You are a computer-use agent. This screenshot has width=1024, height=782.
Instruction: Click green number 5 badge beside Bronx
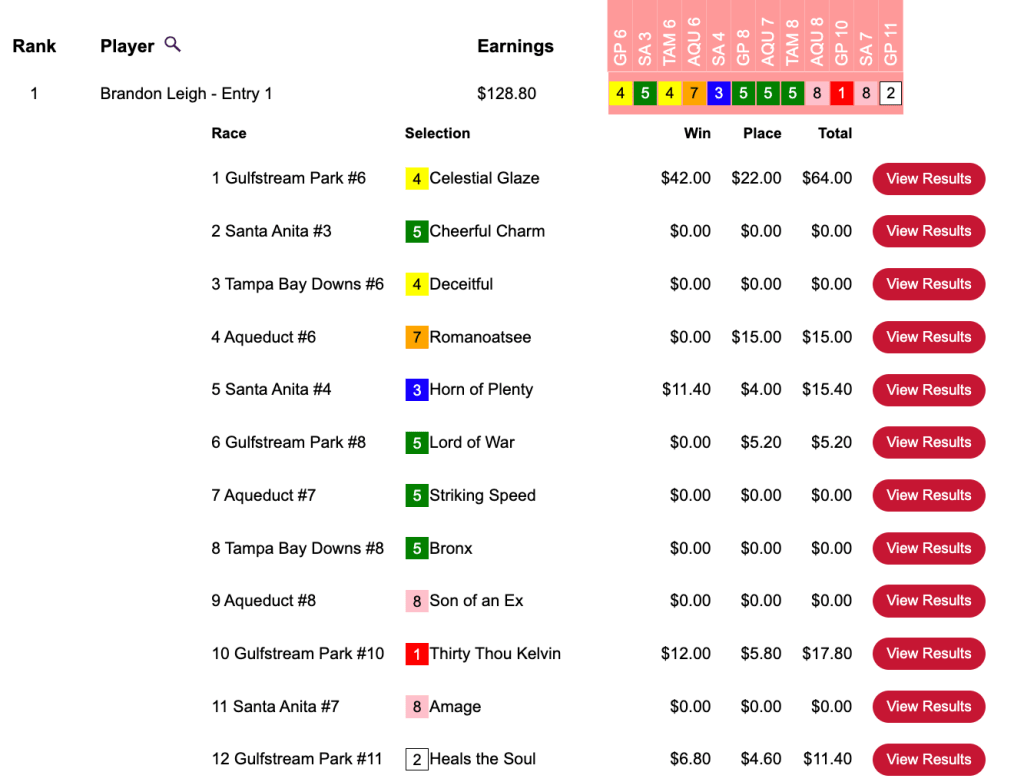click(x=417, y=548)
